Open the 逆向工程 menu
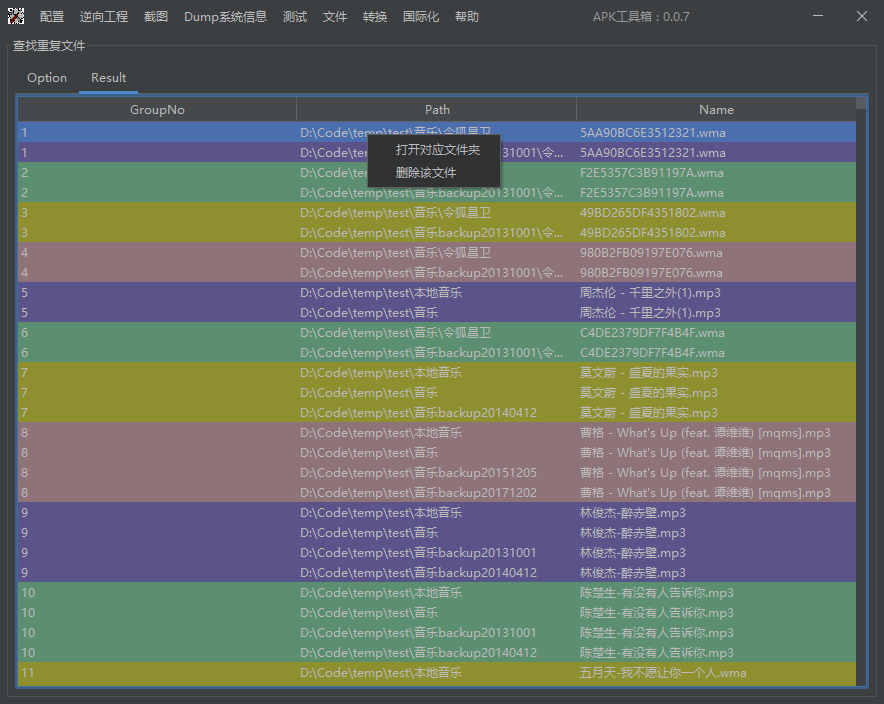The height and width of the screenshot is (704, 884). pyautogui.click(x=103, y=16)
